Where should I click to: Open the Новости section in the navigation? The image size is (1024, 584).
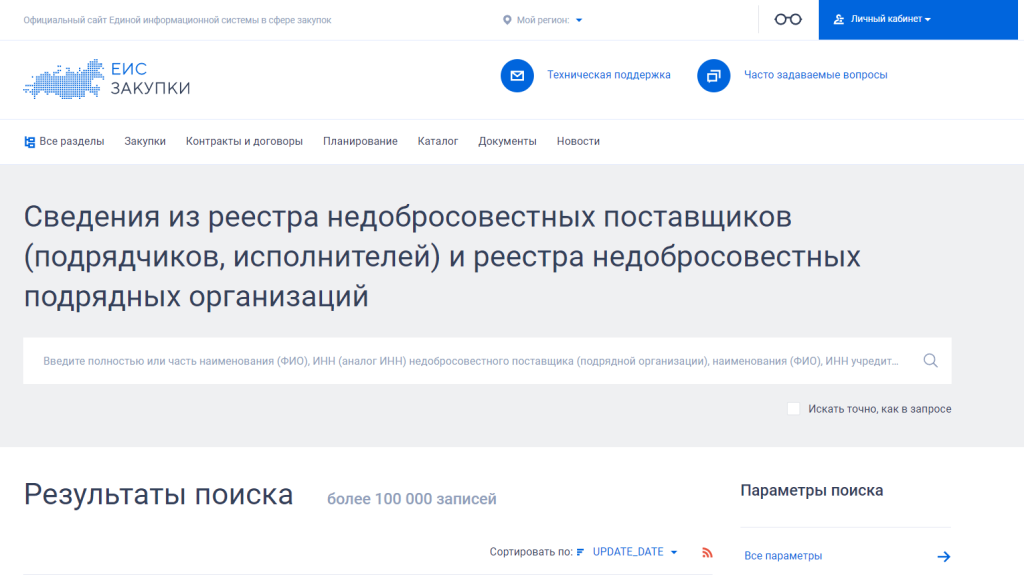click(578, 141)
